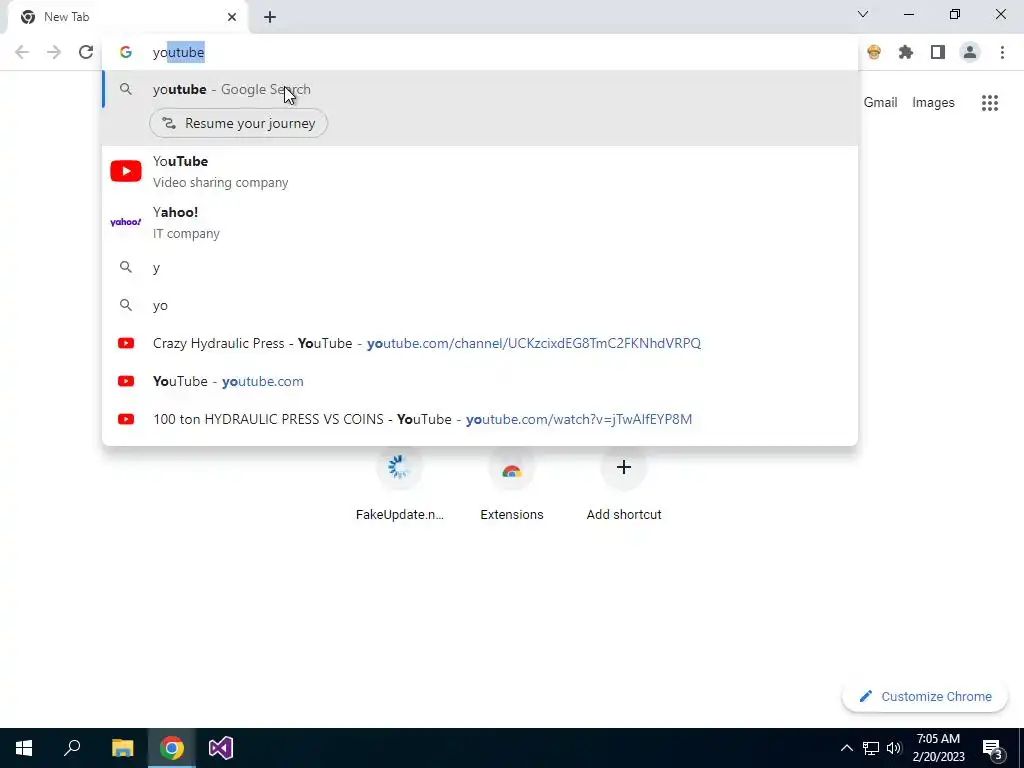This screenshot has width=1024, height=768.
Task: Close the New Tab tab
Action: click(x=232, y=17)
